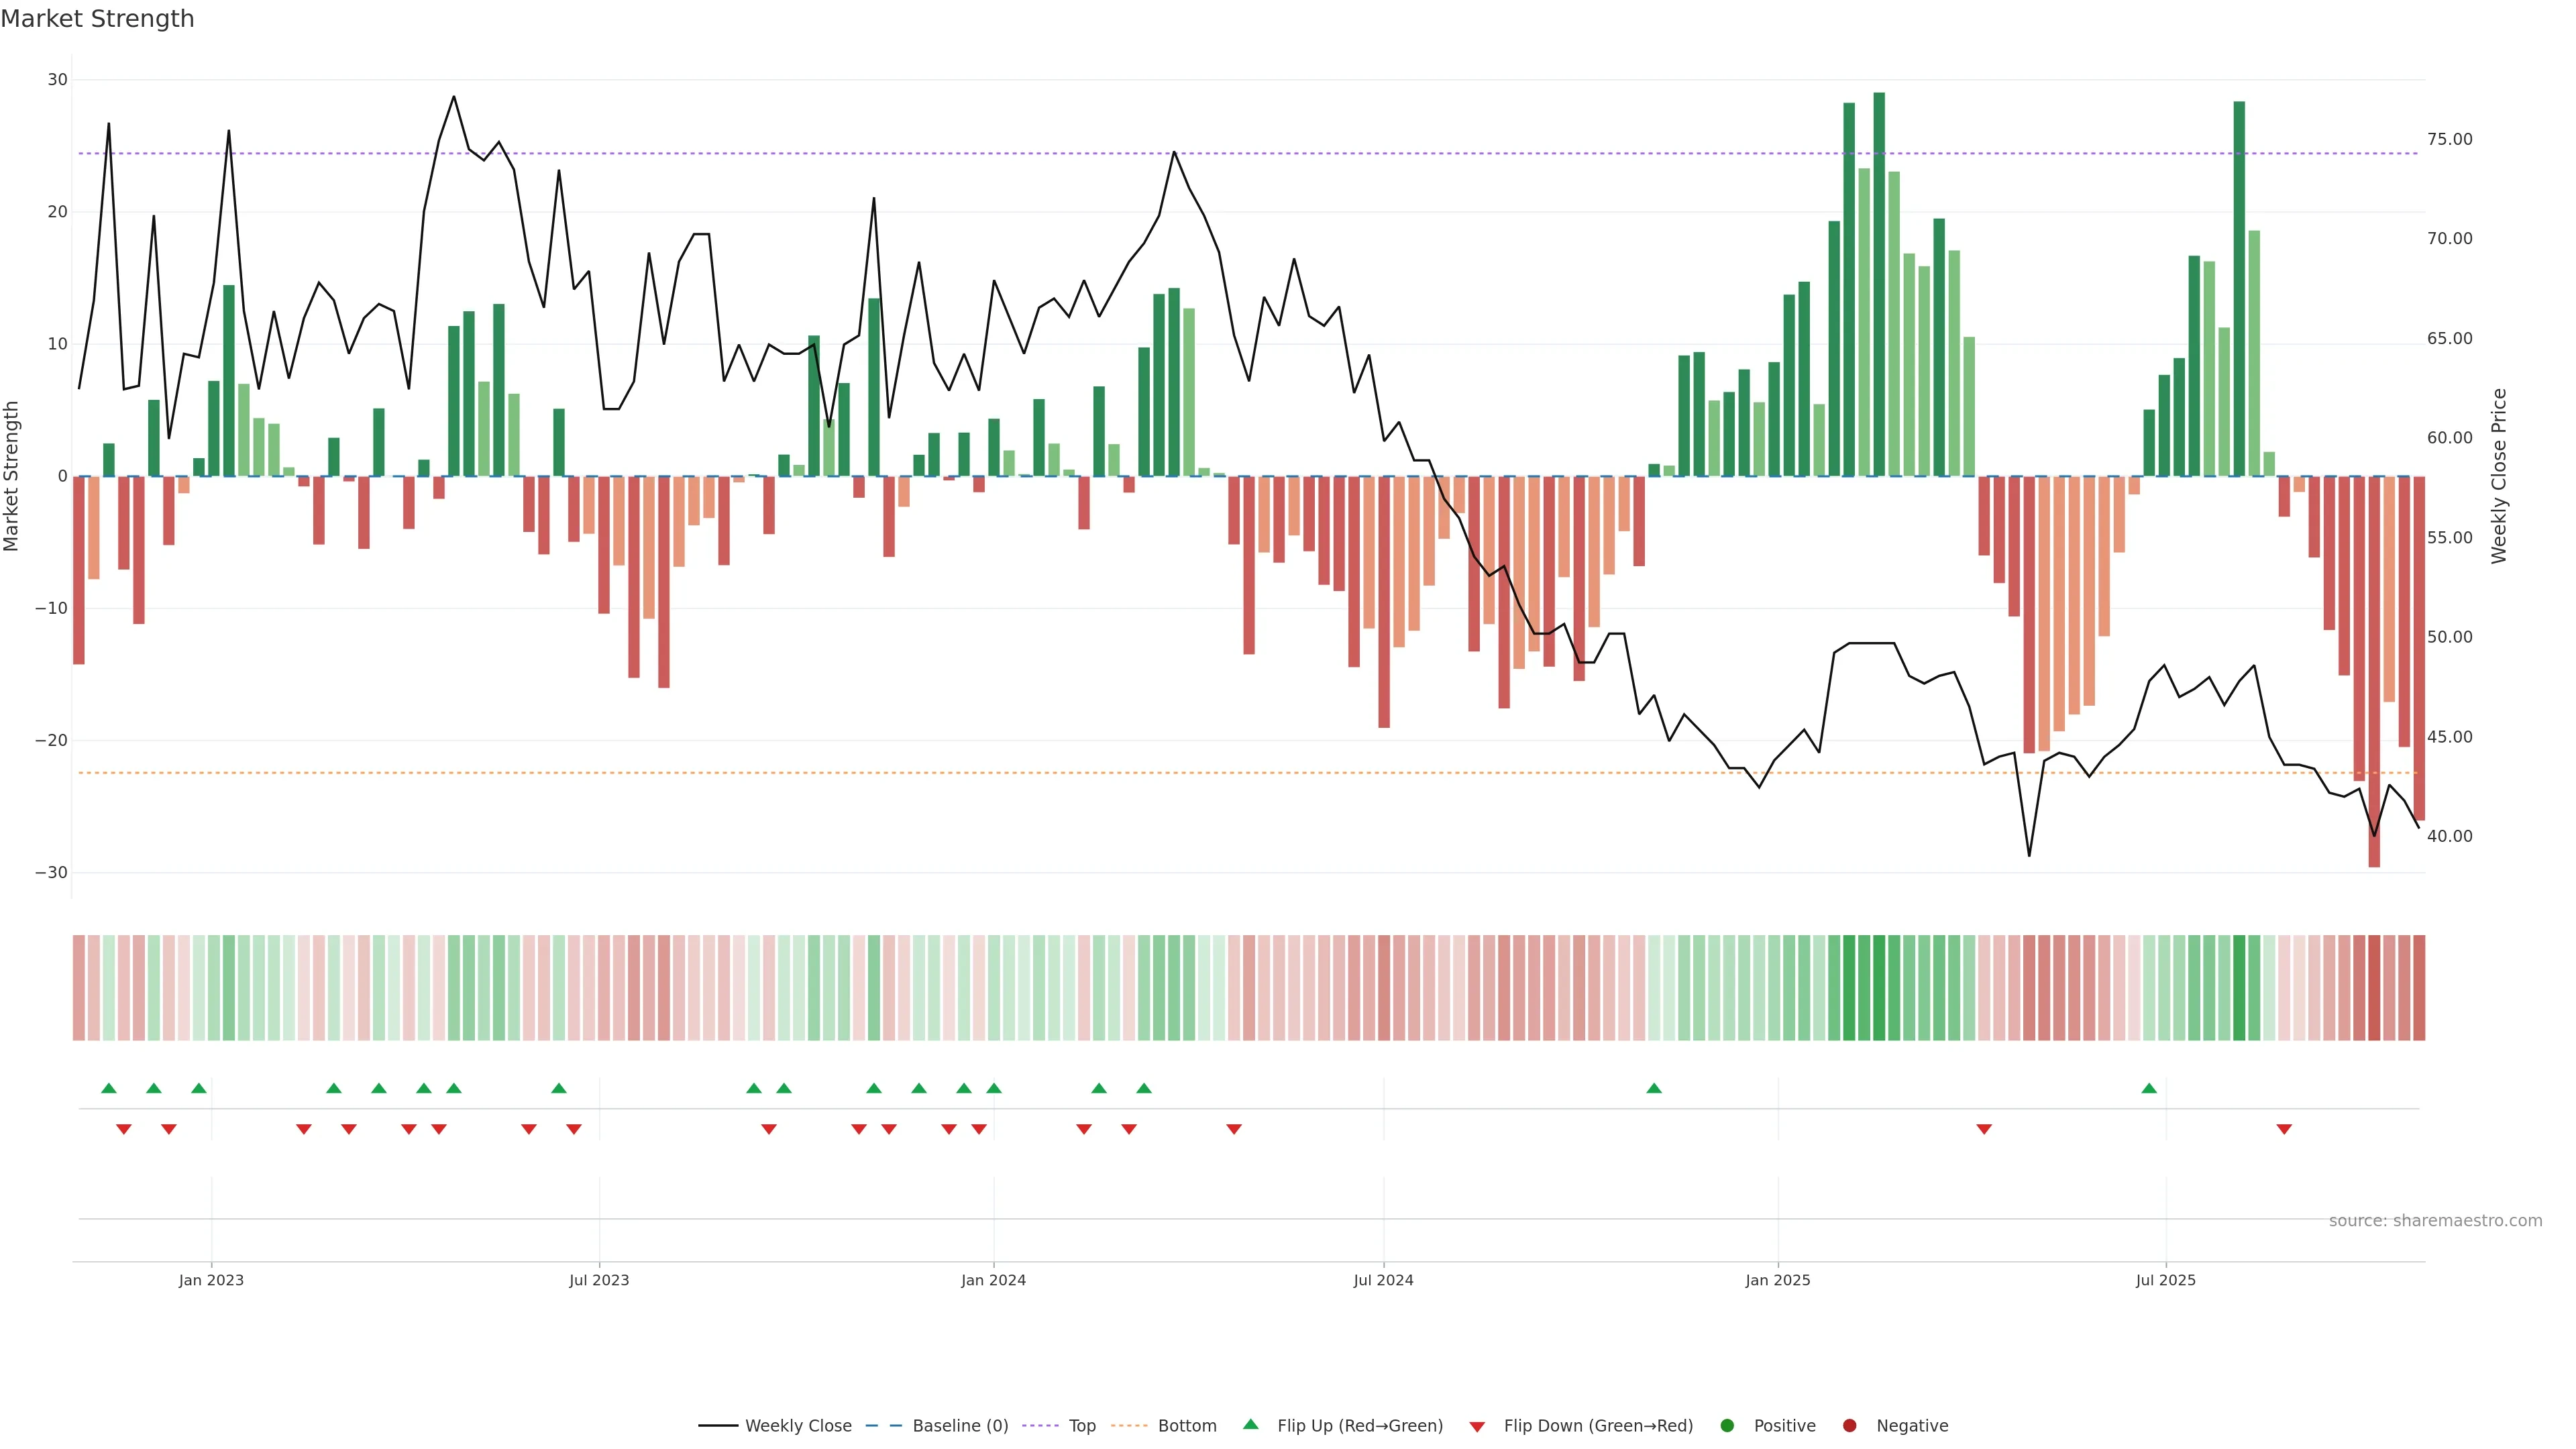Click the lone Flip Up marker between Jul 2024 and Jan 2025
The height and width of the screenshot is (1449, 2576).
[x=1654, y=1088]
